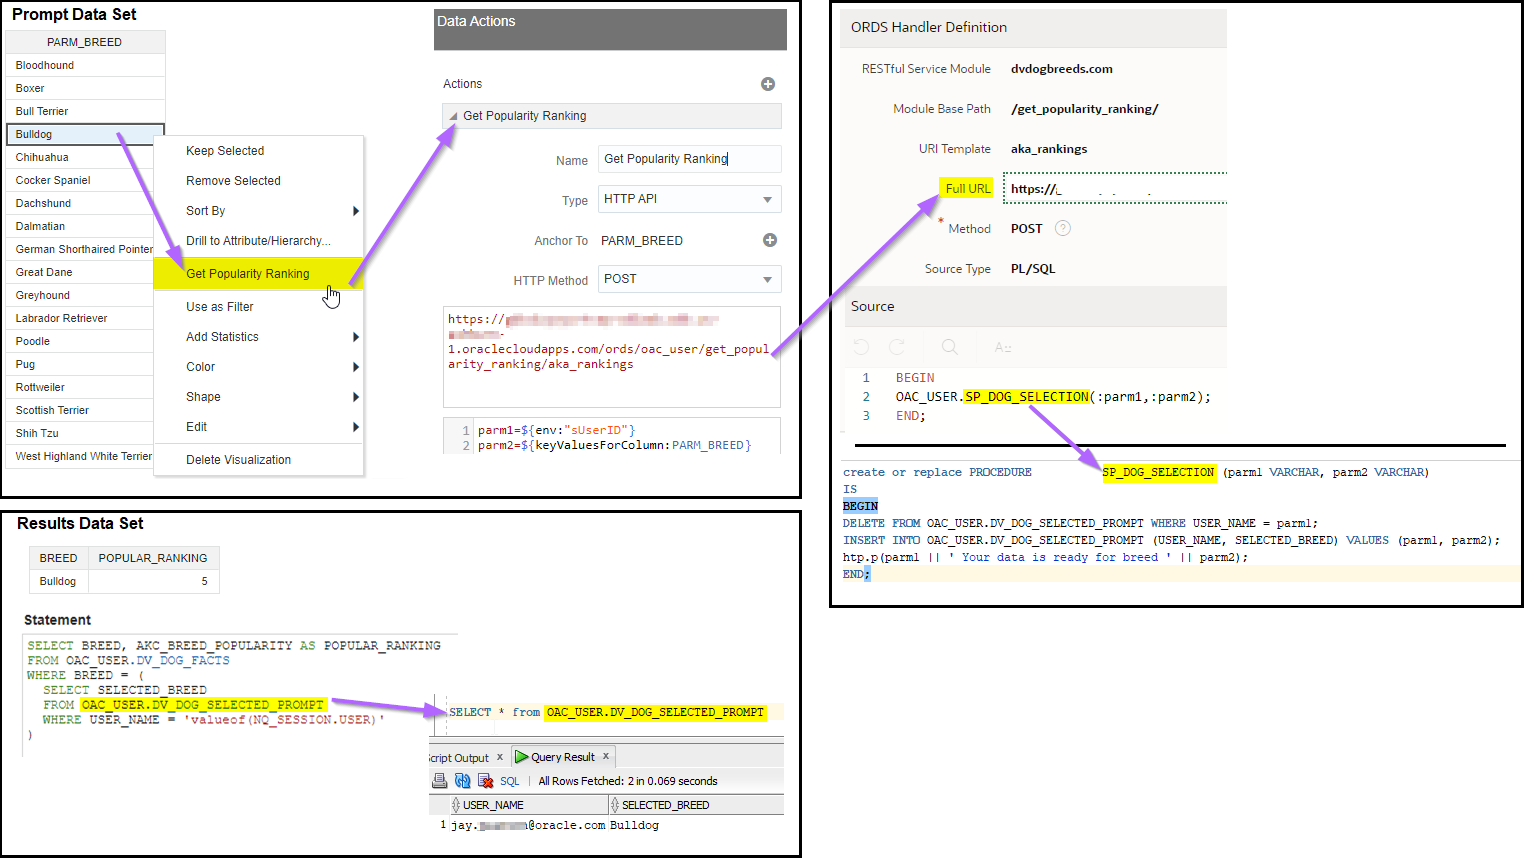Close the Query Result tab
Screen dimensions: 1528x861
pyautogui.click(x=606, y=756)
